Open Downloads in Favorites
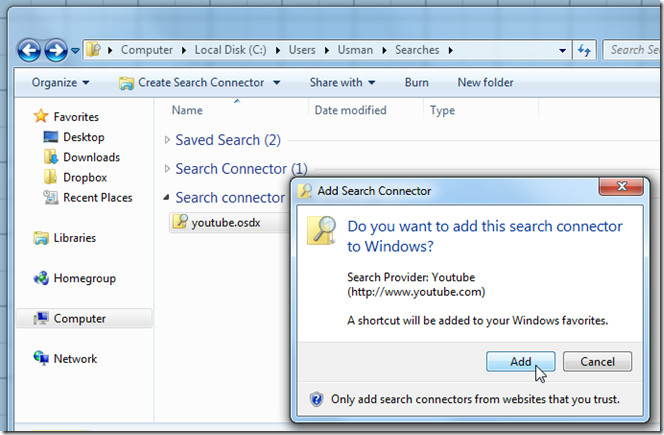Viewport: 664px width, 435px height. pos(91,157)
